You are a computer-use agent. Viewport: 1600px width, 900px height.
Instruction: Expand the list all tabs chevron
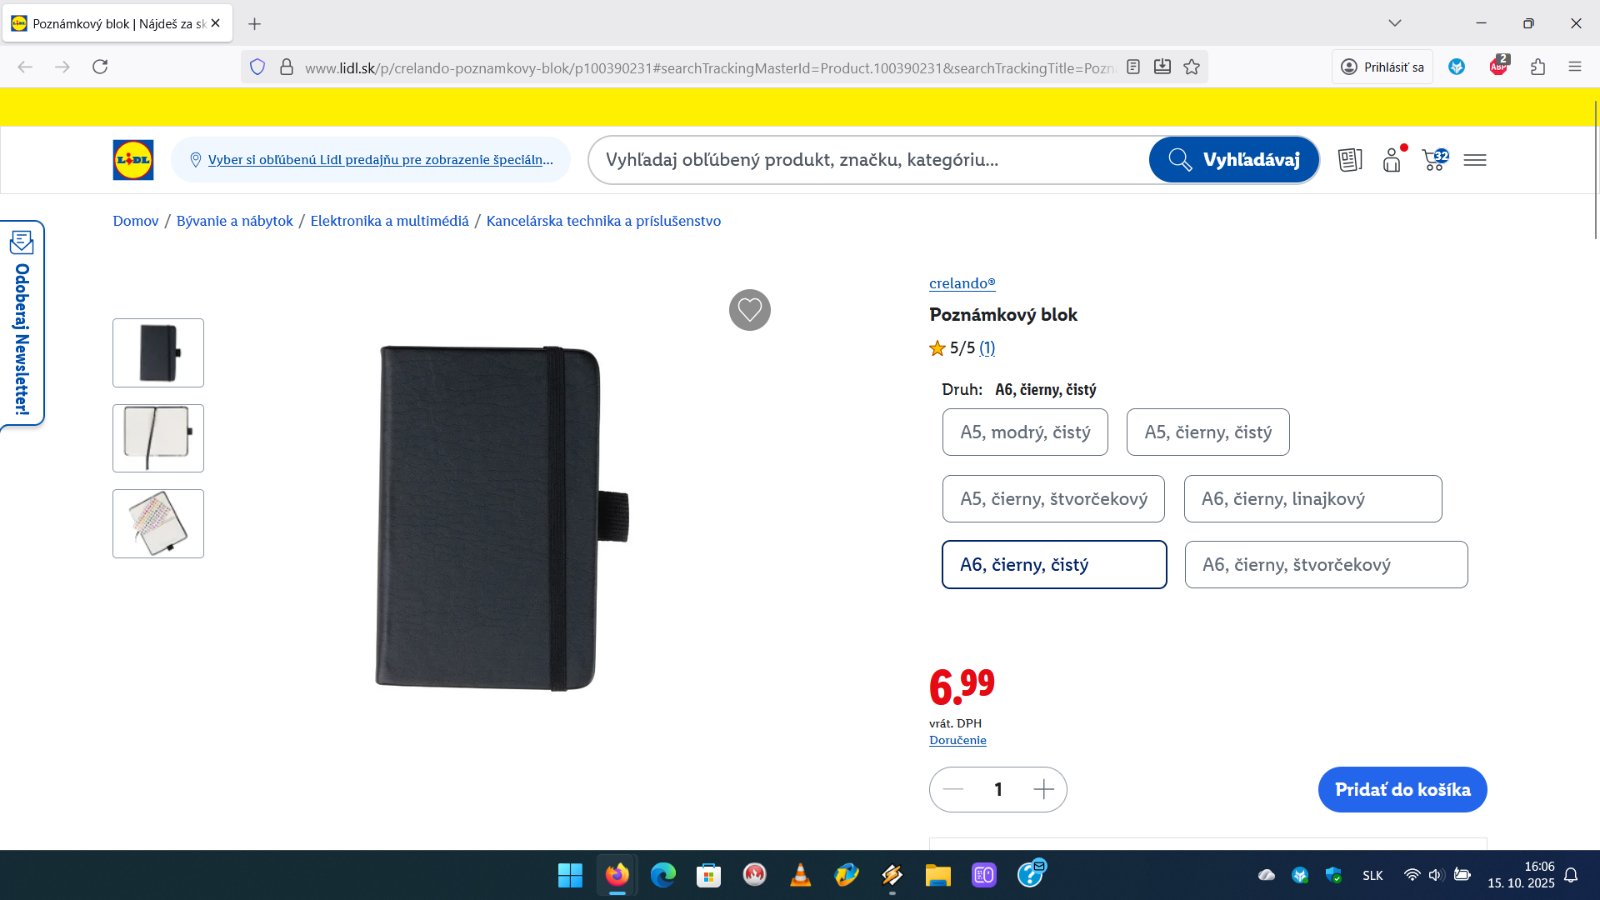[x=1395, y=23]
